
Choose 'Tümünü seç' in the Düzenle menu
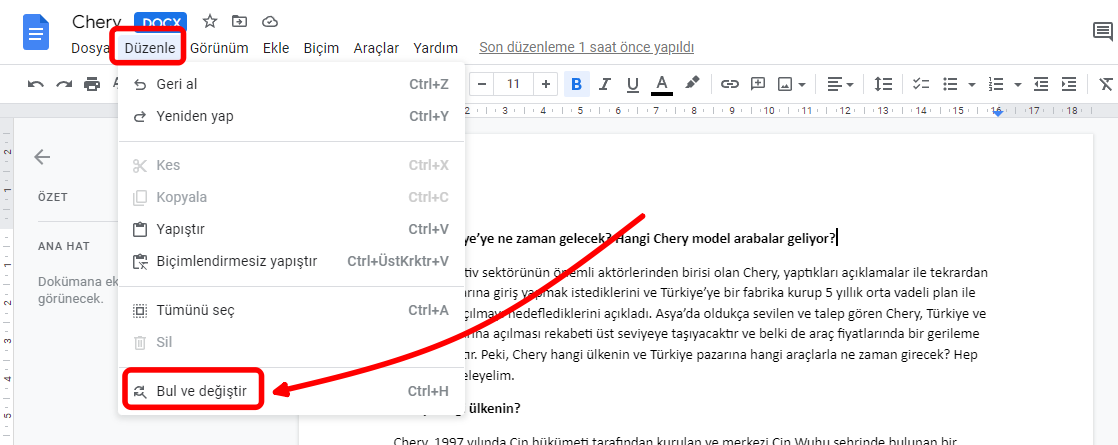point(195,310)
